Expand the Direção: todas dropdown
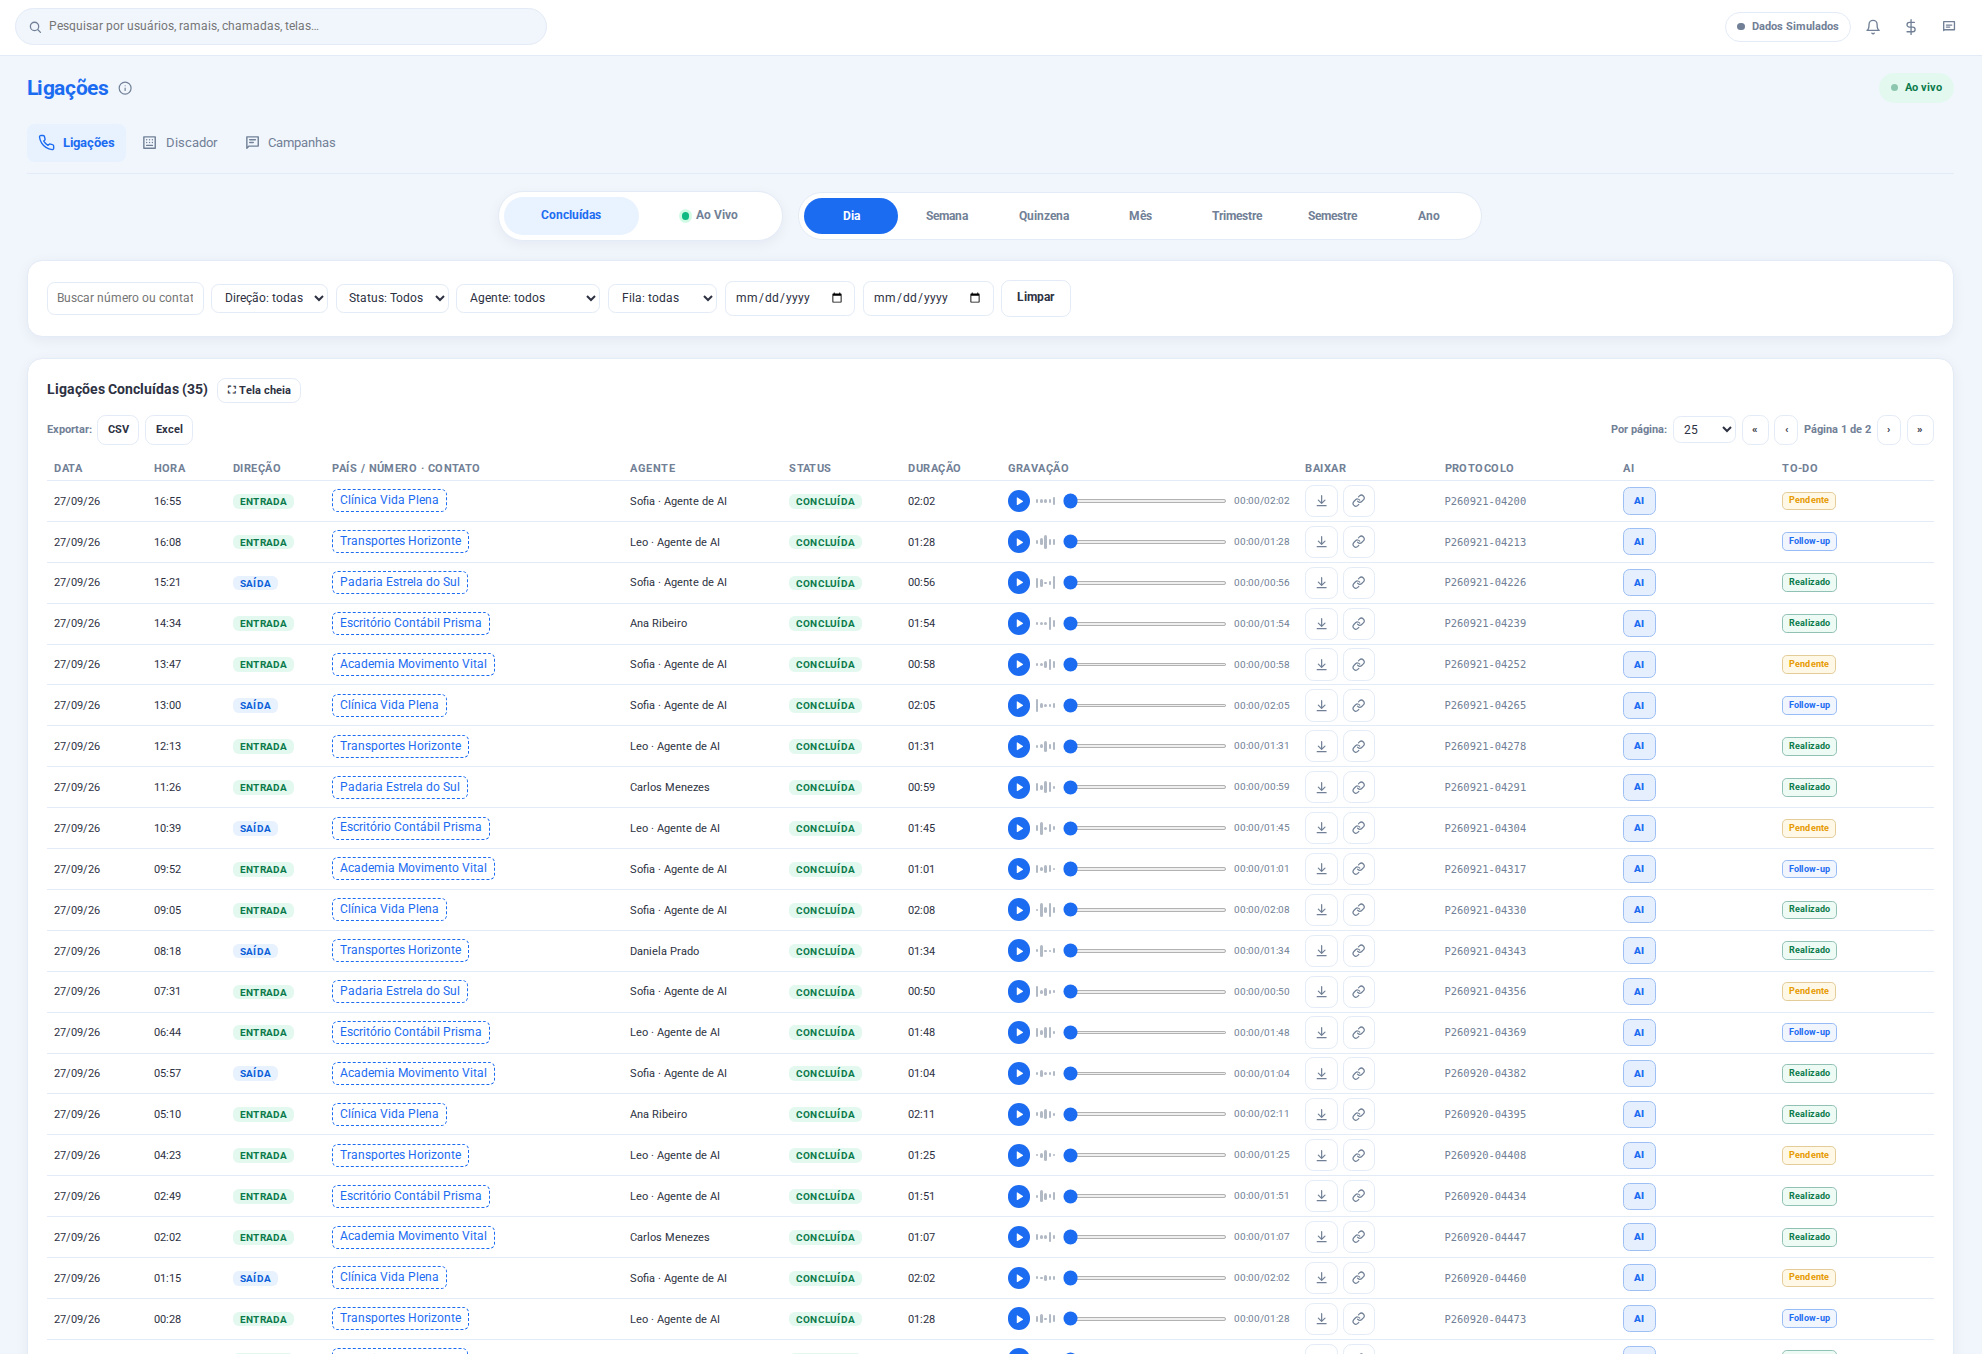 click(269, 298)
